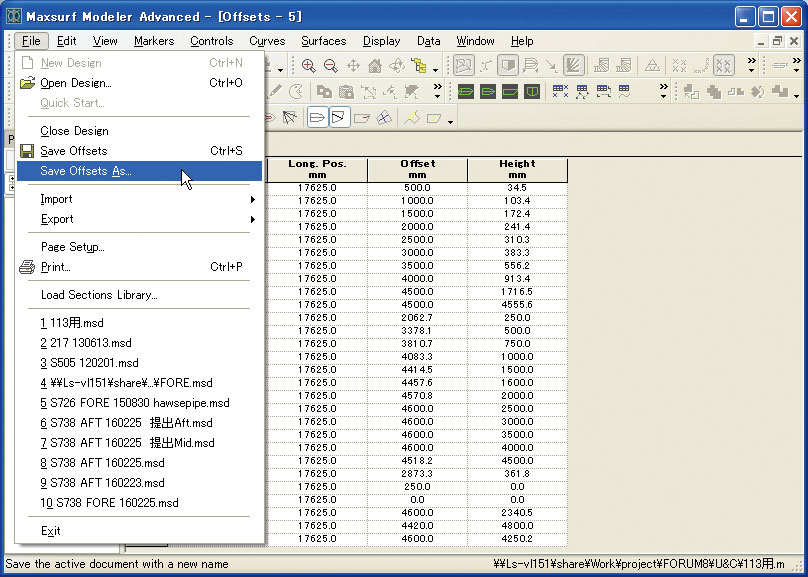Open the Surfaces menu

(323, 41)
